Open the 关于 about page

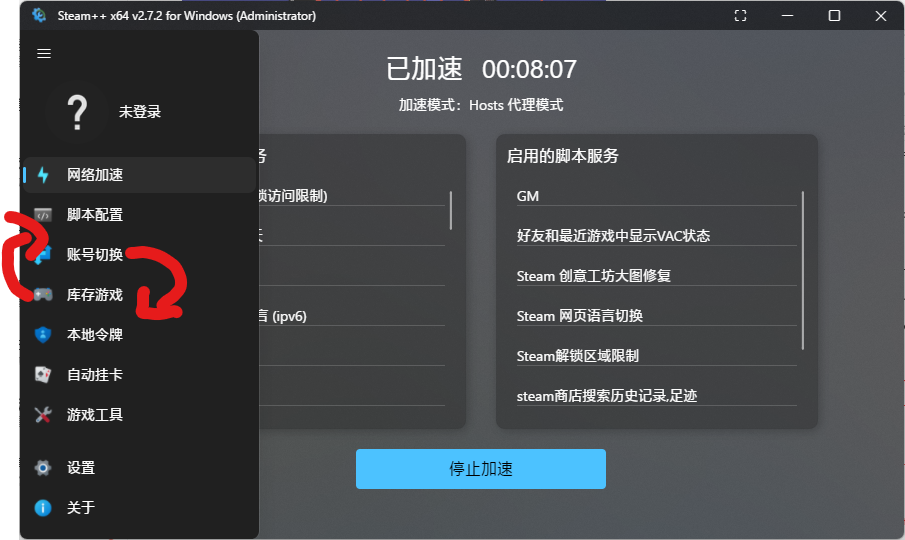[139, 508]
